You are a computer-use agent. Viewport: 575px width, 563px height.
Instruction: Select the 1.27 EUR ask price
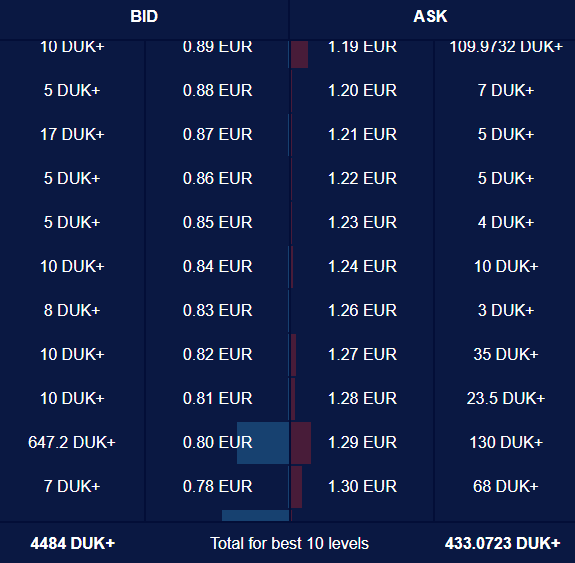(x=362, y=354)
